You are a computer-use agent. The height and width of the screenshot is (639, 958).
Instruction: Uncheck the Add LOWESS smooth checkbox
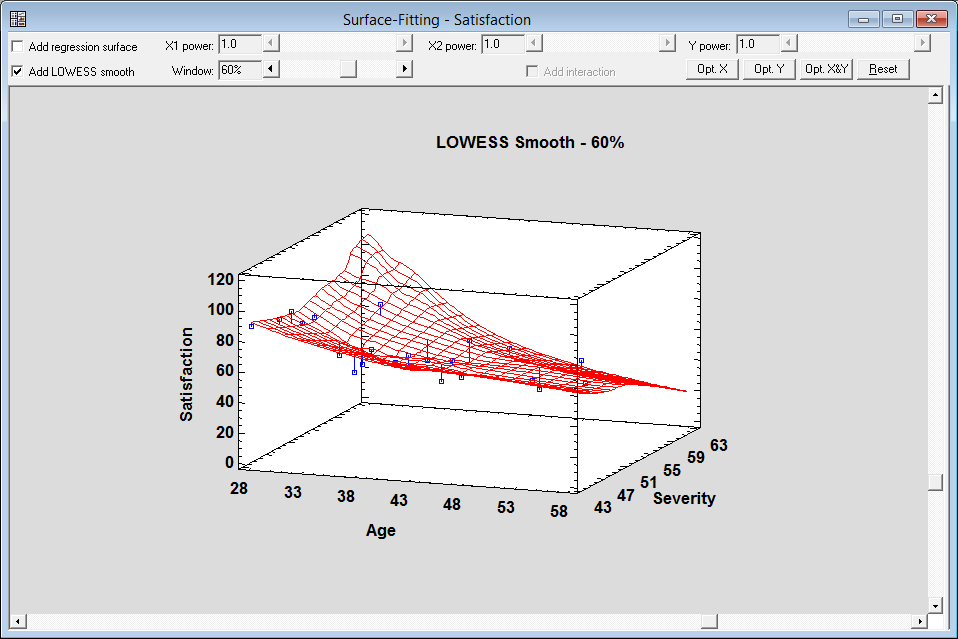[x=17, y=72]
